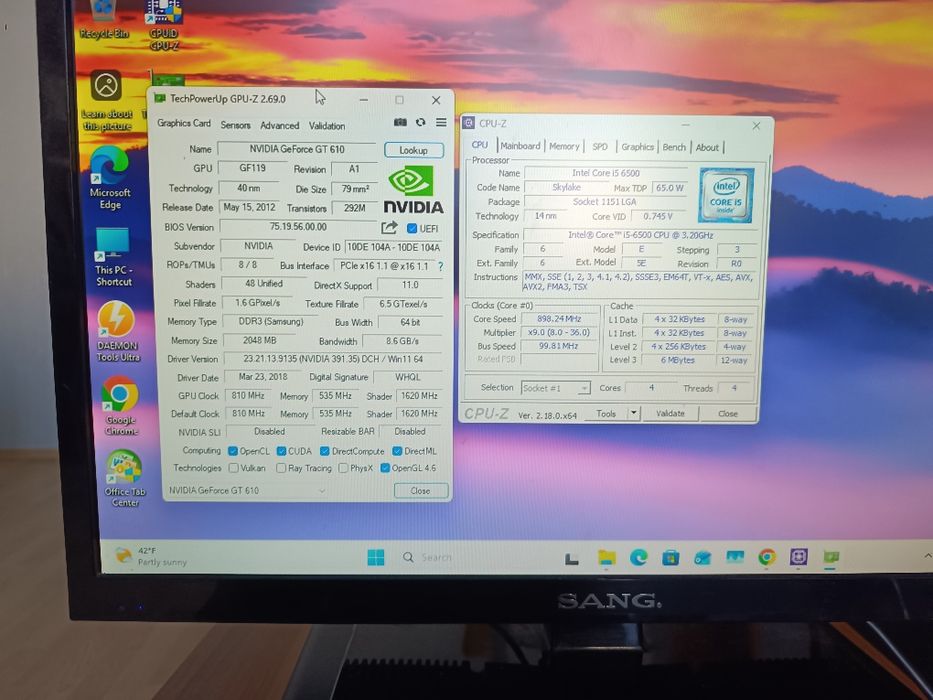The width and height of the screenshot is (933, 700).
Task: Open the Recycle Bin desktop icon
Action: pos(104,18)
